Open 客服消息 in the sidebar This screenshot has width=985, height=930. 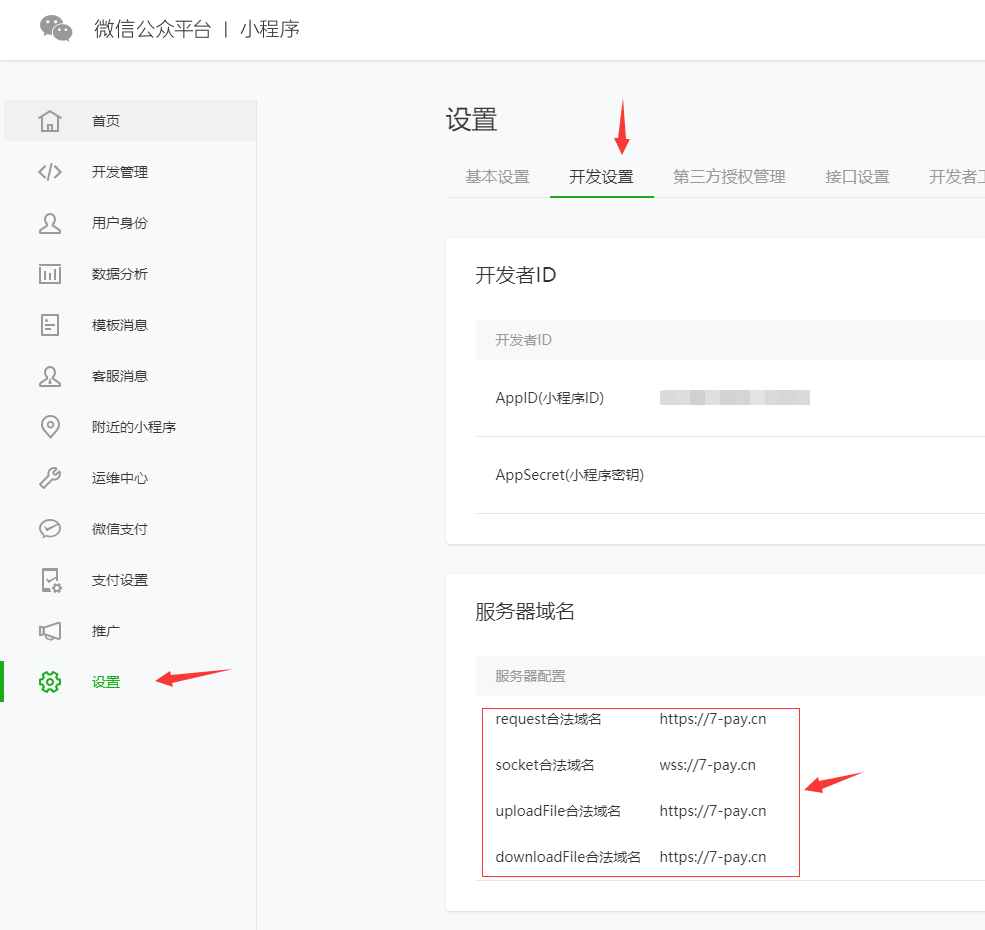point(119,376)
